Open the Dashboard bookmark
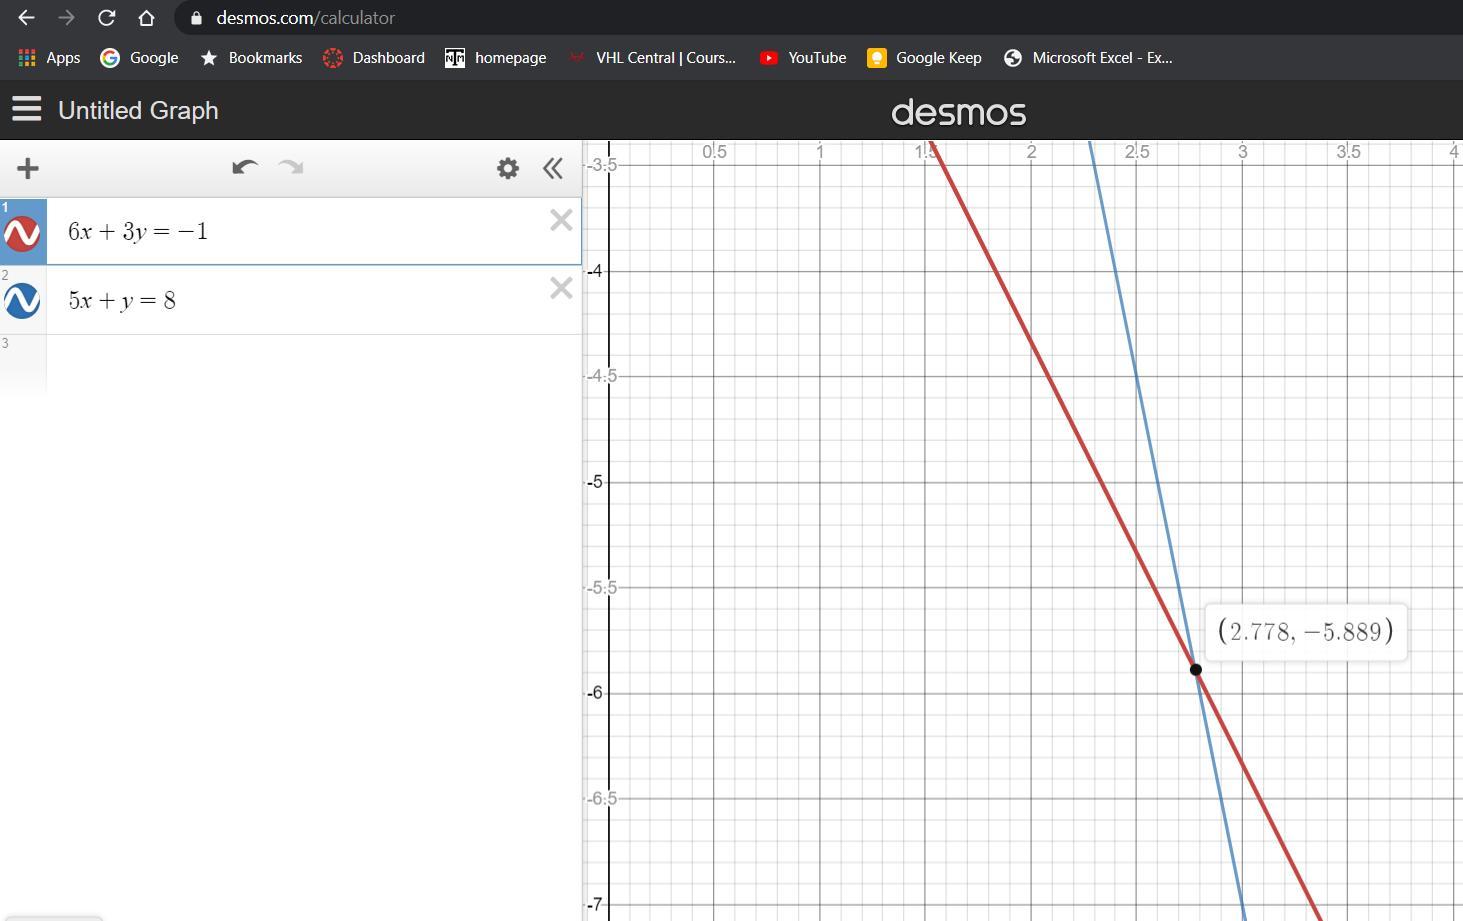 point(374,58)
